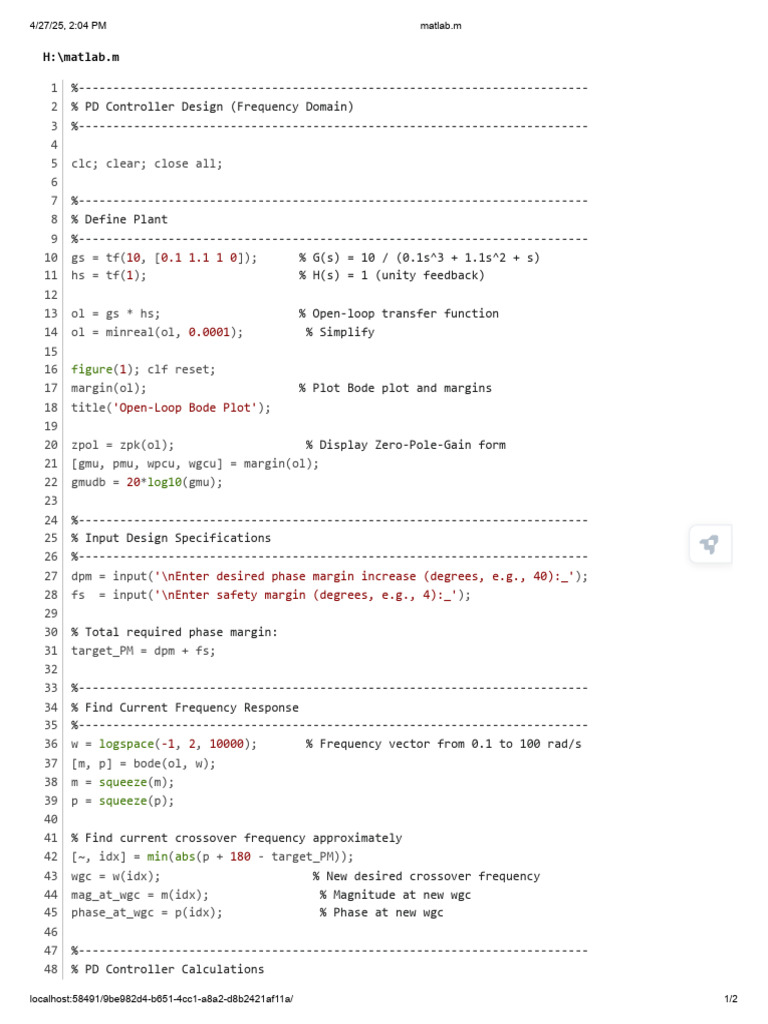Image resolution: width=768 pixels, height=1024 pixels.
Task: Click the line 'clc; clear; close all;'
Action: tap(146, 163)
